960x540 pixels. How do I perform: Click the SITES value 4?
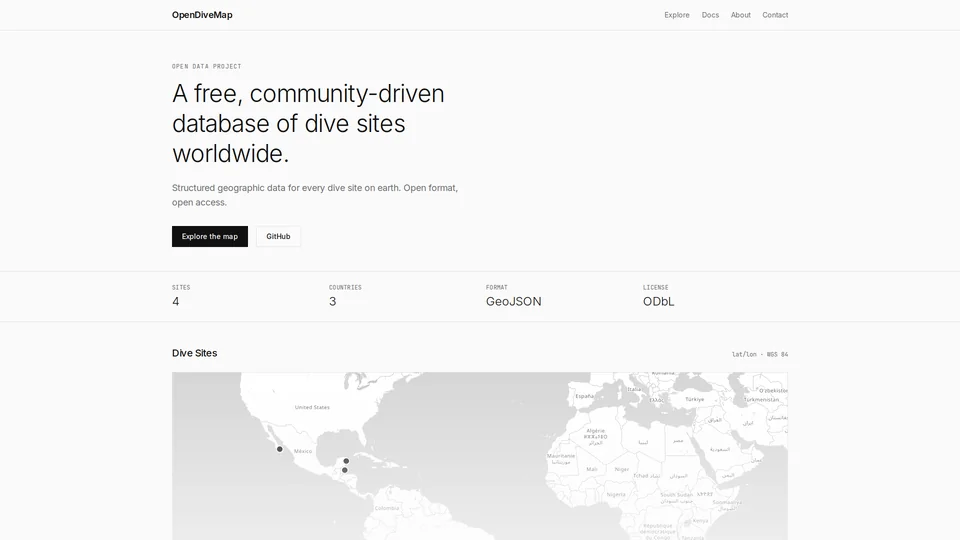coord(176,301)
